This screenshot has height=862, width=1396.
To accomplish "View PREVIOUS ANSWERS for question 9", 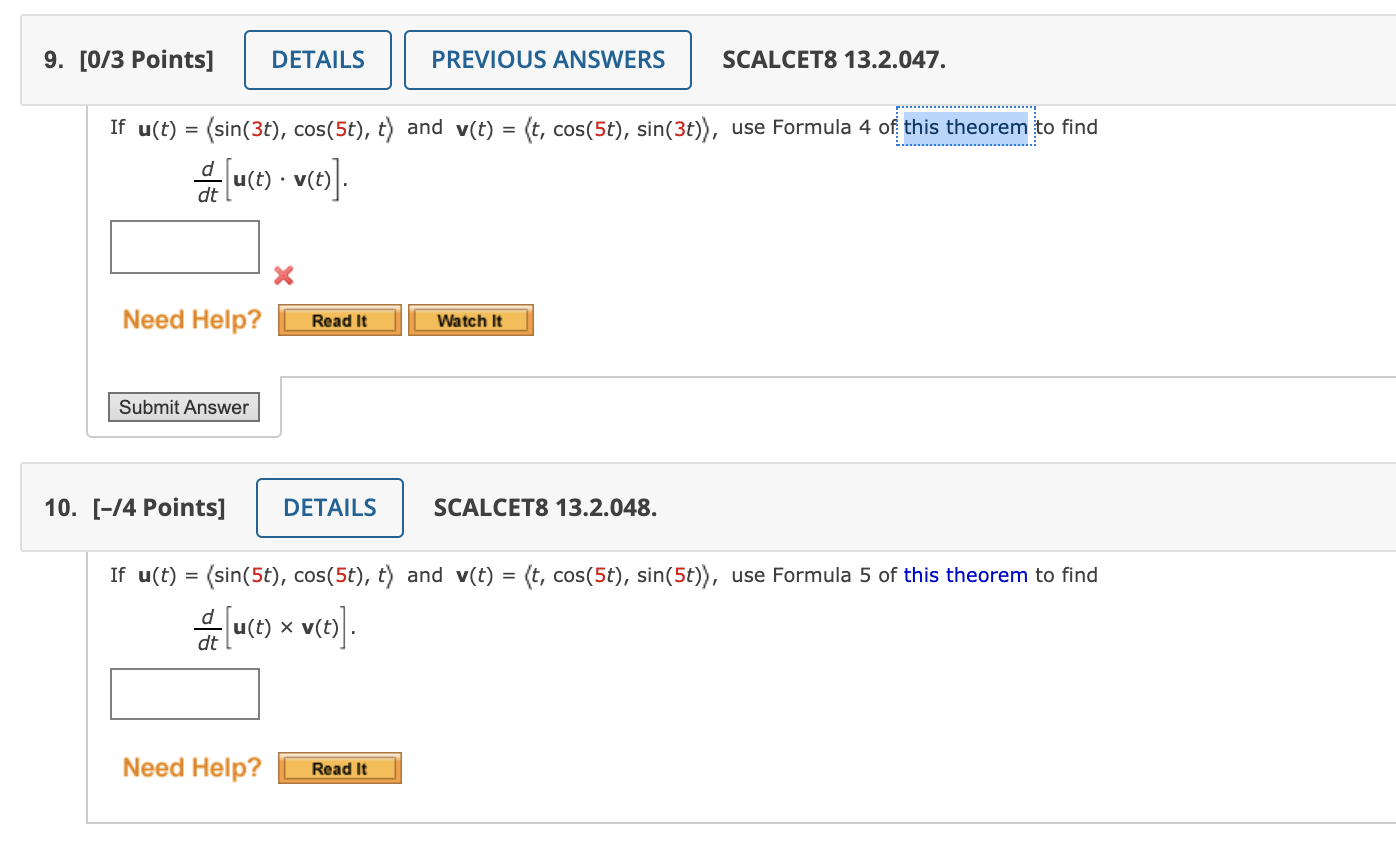I will coord(547,59).
